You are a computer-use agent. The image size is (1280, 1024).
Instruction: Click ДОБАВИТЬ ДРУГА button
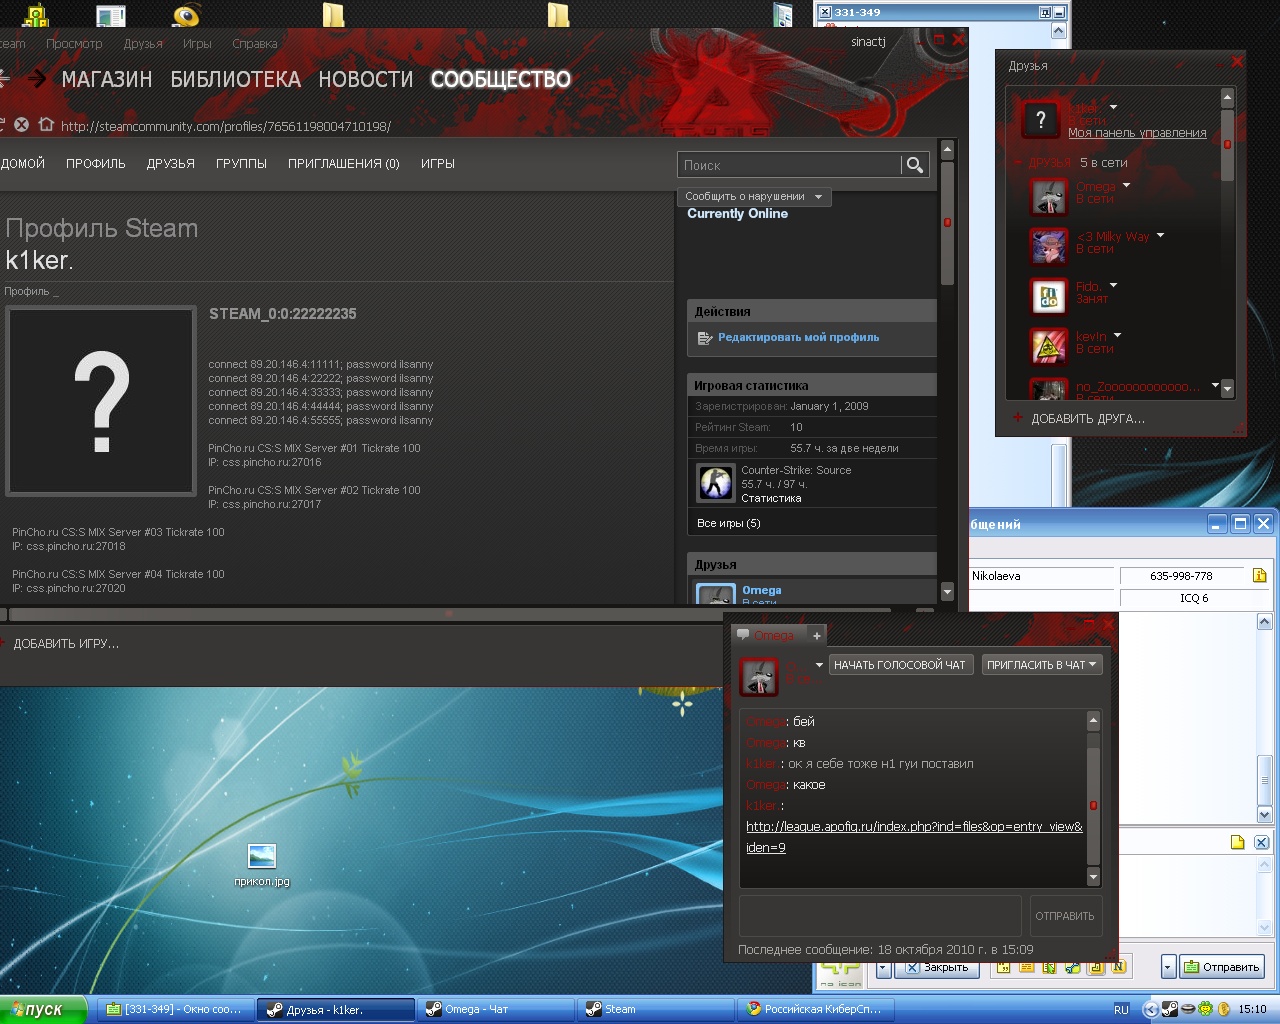coord(1079,419)
